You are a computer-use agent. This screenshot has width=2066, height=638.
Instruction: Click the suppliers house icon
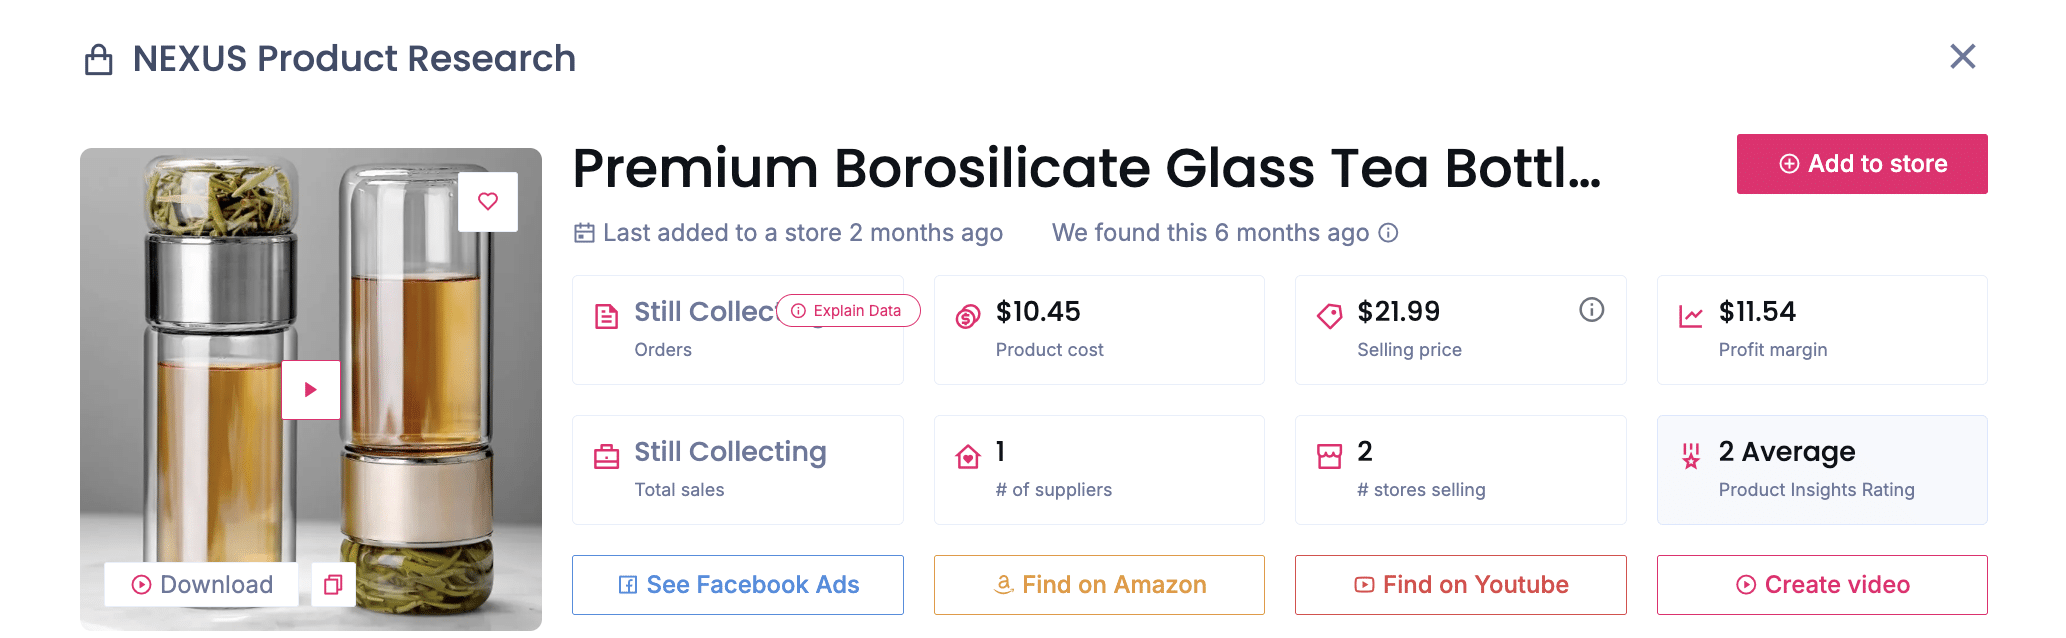coord(968,457)
